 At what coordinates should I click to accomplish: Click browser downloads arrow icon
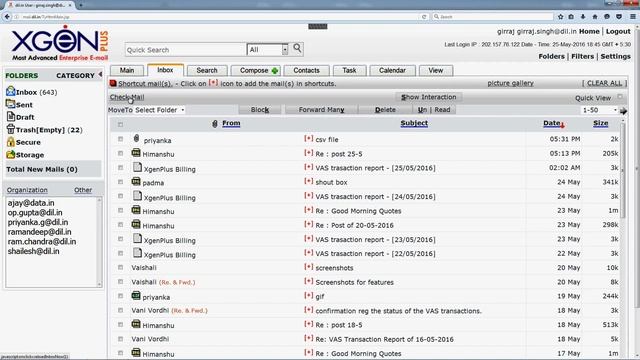point(583,17)
